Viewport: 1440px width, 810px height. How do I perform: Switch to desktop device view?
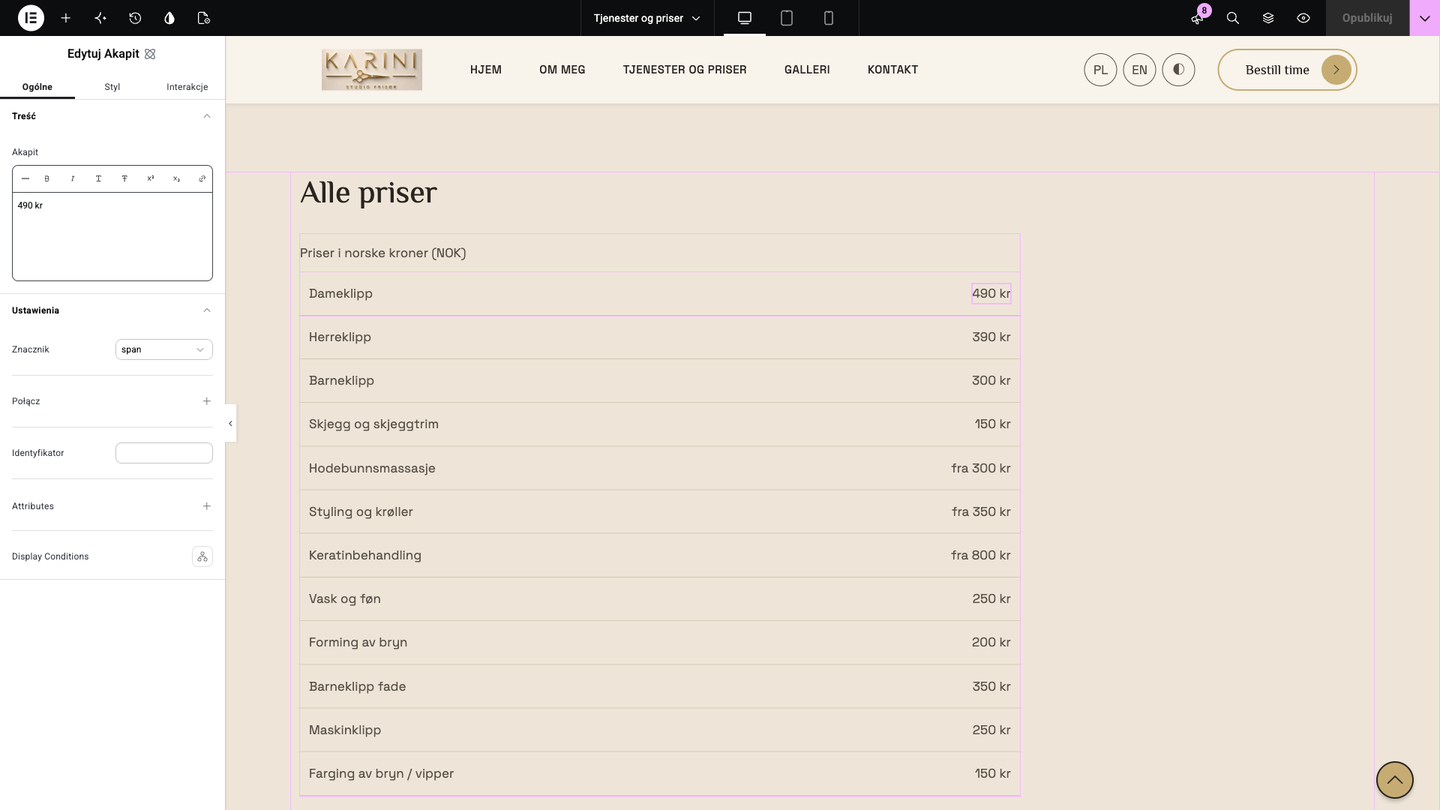745,18
